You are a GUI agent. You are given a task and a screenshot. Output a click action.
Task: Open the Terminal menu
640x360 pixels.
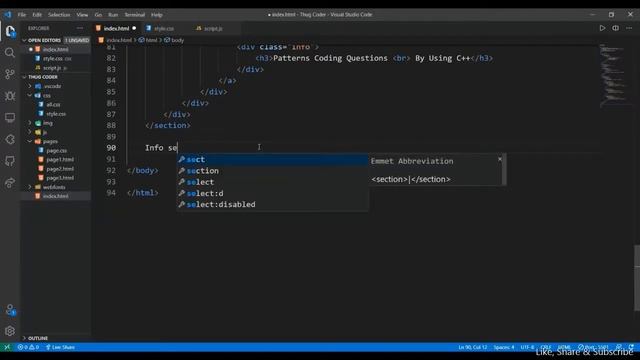[135, 15]
